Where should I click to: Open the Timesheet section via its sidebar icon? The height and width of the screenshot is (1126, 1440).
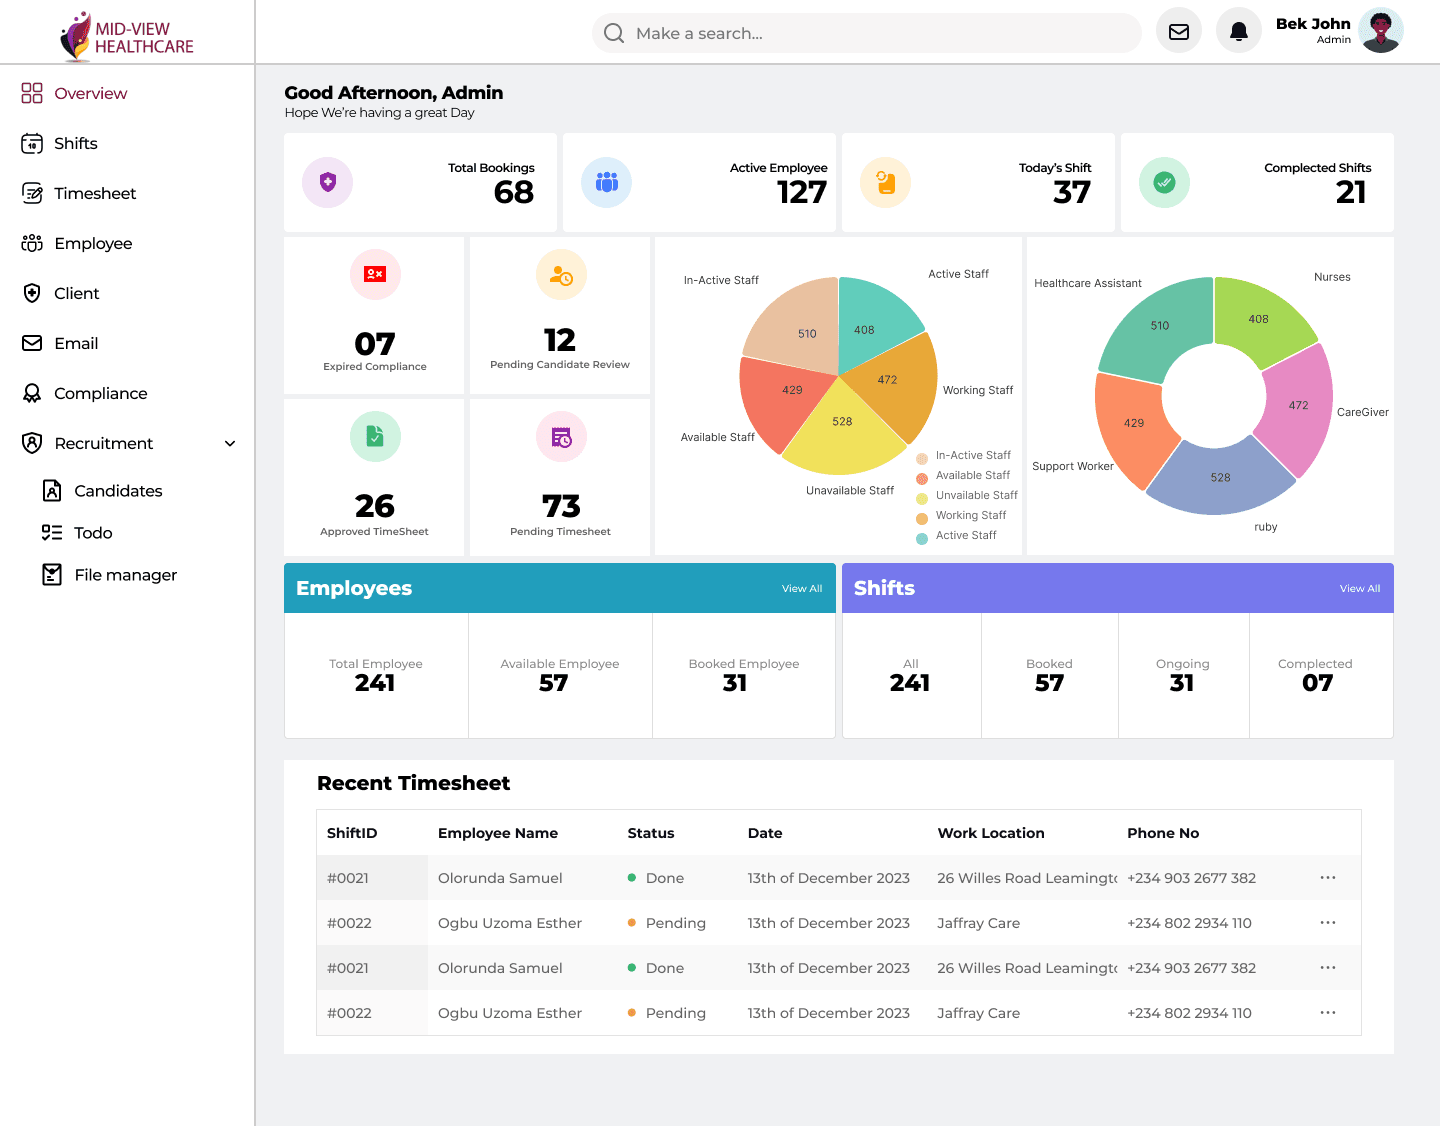tap(31, 193)
